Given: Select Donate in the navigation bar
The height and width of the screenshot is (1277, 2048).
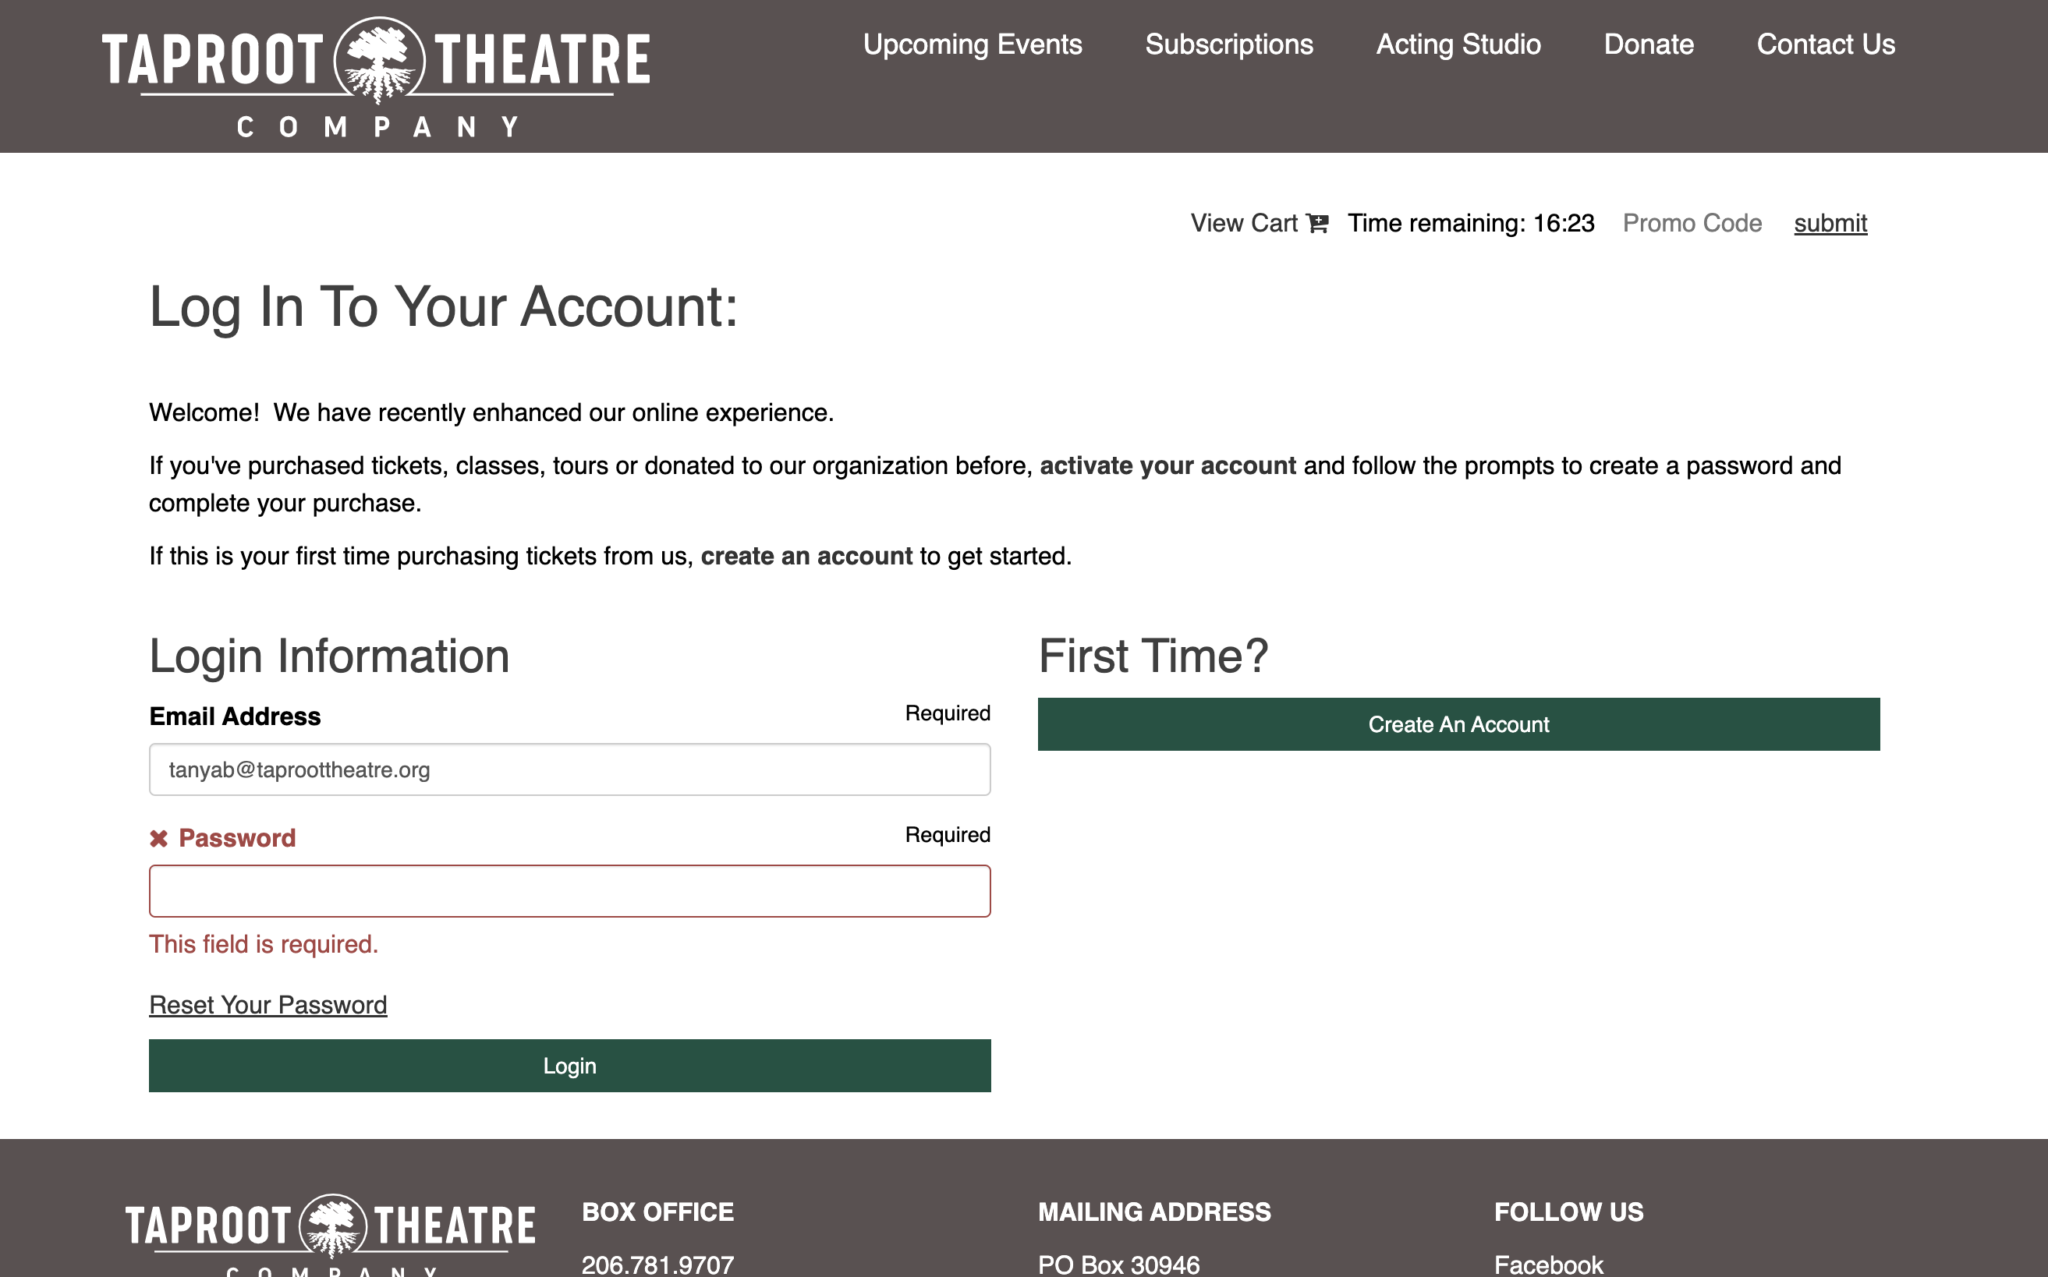Looking at the screenshot, I should [x=1648, y=45].
